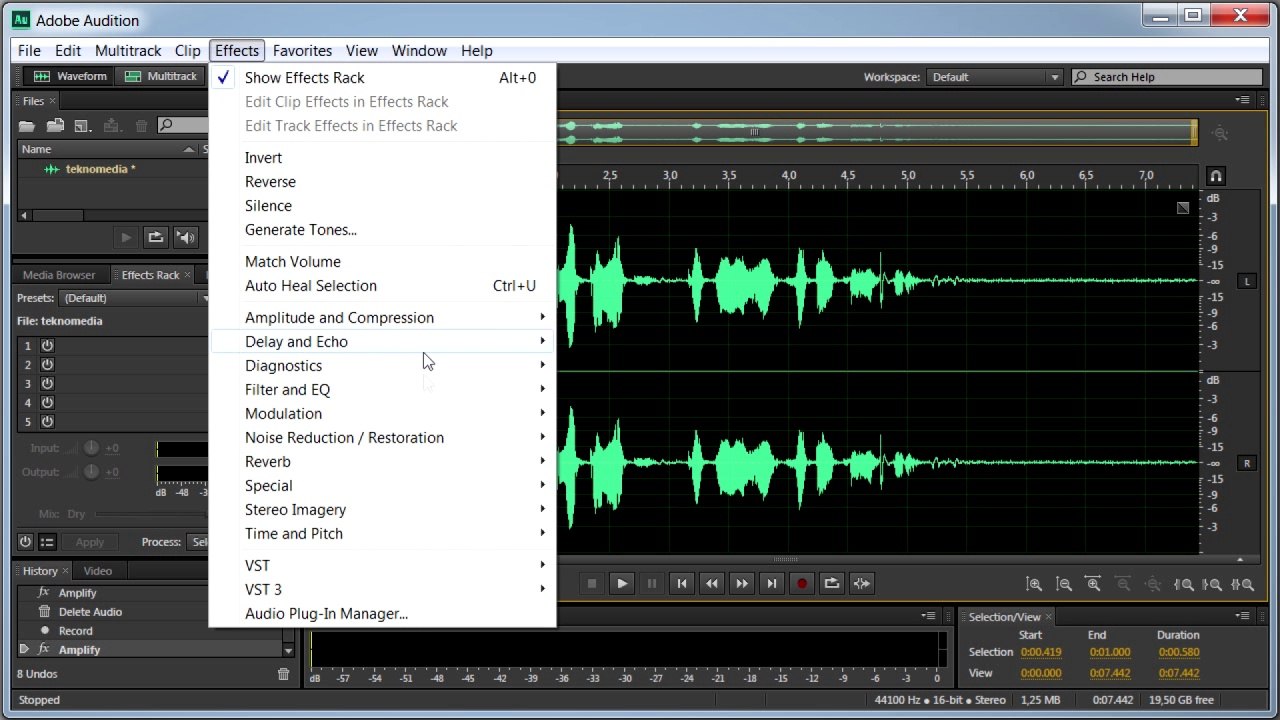Click Auto Heal Selection menu item
Image resolution: width=1280 pixels, height=720 pixels.
pos(382,285)
